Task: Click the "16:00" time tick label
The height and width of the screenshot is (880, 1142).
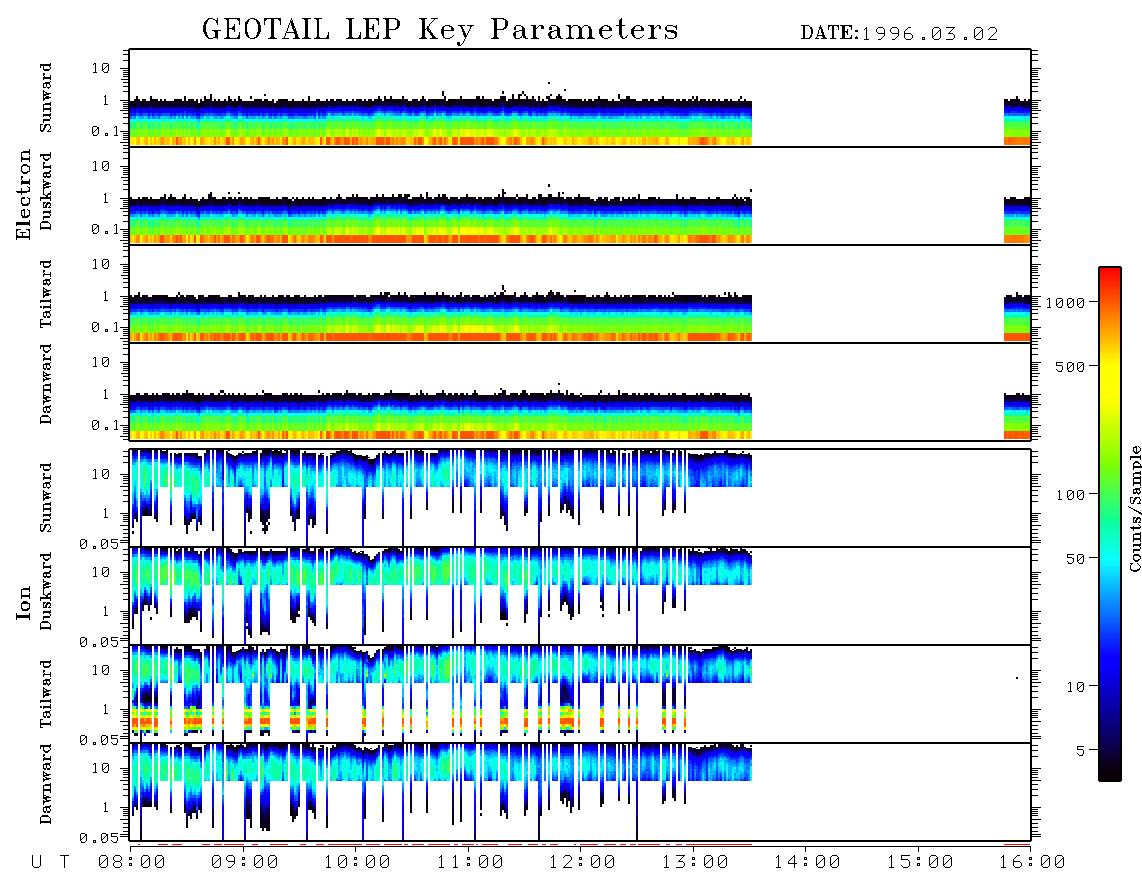Action: 1032,862
